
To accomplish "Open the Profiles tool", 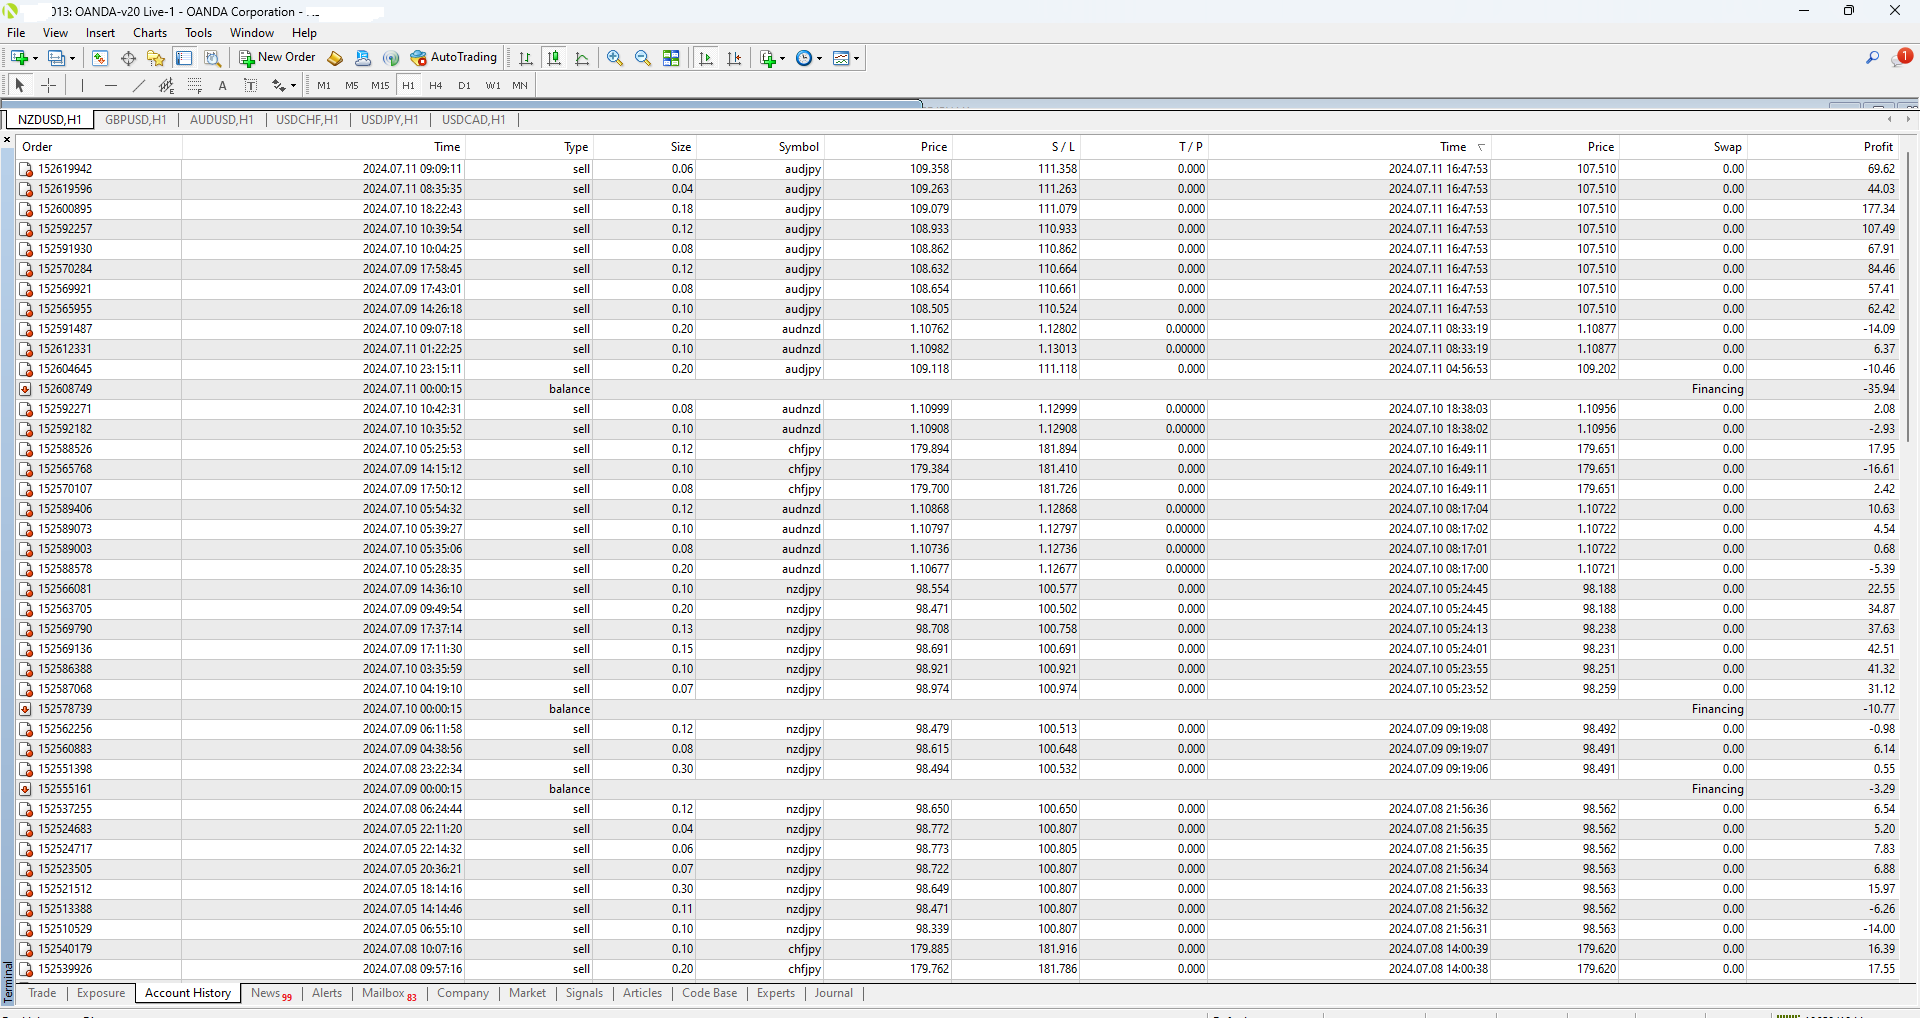I will point(57,58).
